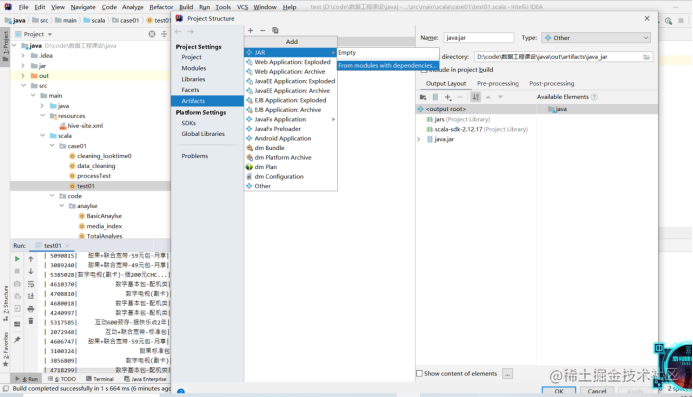Click the add copy-of plus icon in Output Layout
Screen dimensions: 693x397
(x=448, y=97)
